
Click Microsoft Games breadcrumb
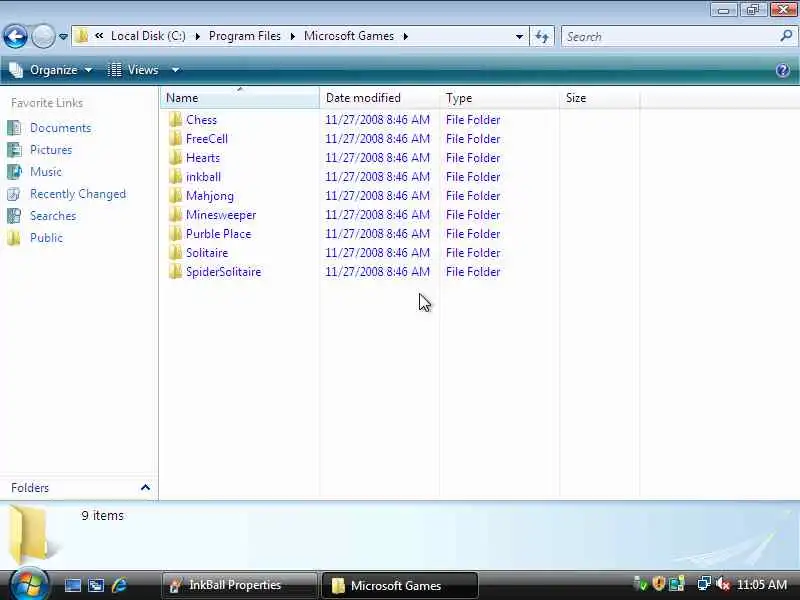pyautogui.click(x=349, y=36)
